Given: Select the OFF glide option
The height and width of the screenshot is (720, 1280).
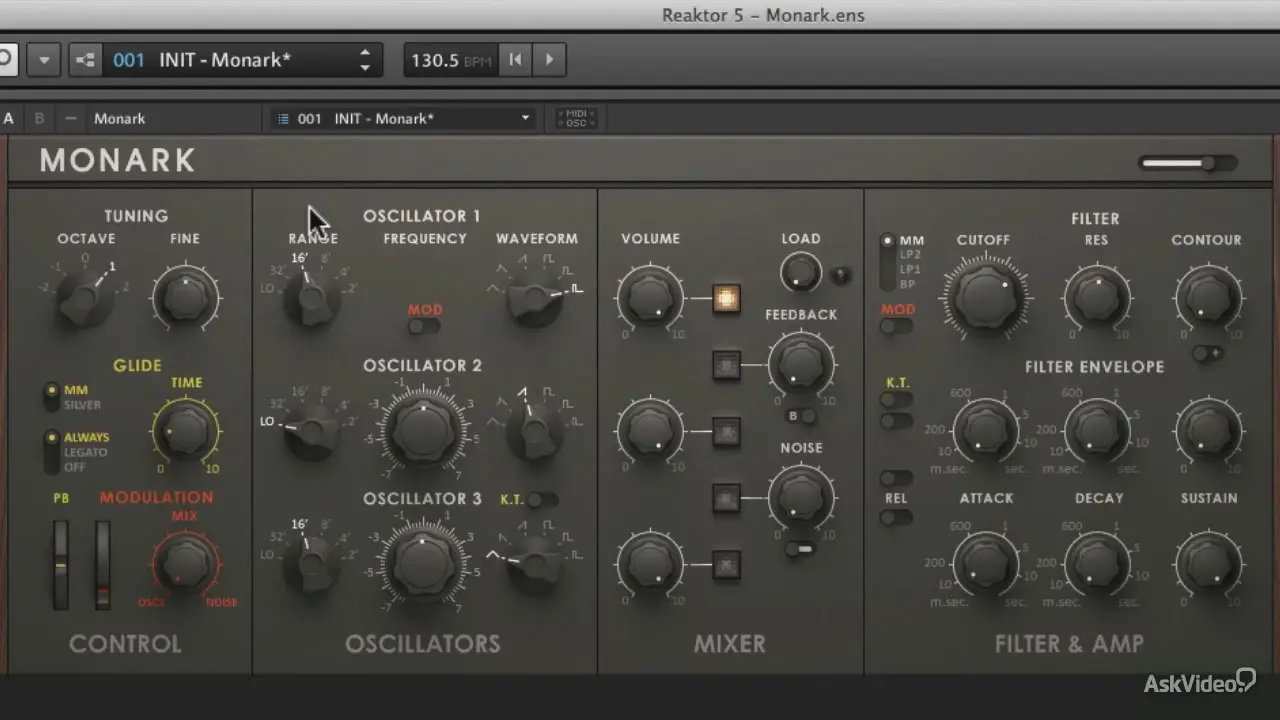Looking at the screenshot, I should pos(74,467).
